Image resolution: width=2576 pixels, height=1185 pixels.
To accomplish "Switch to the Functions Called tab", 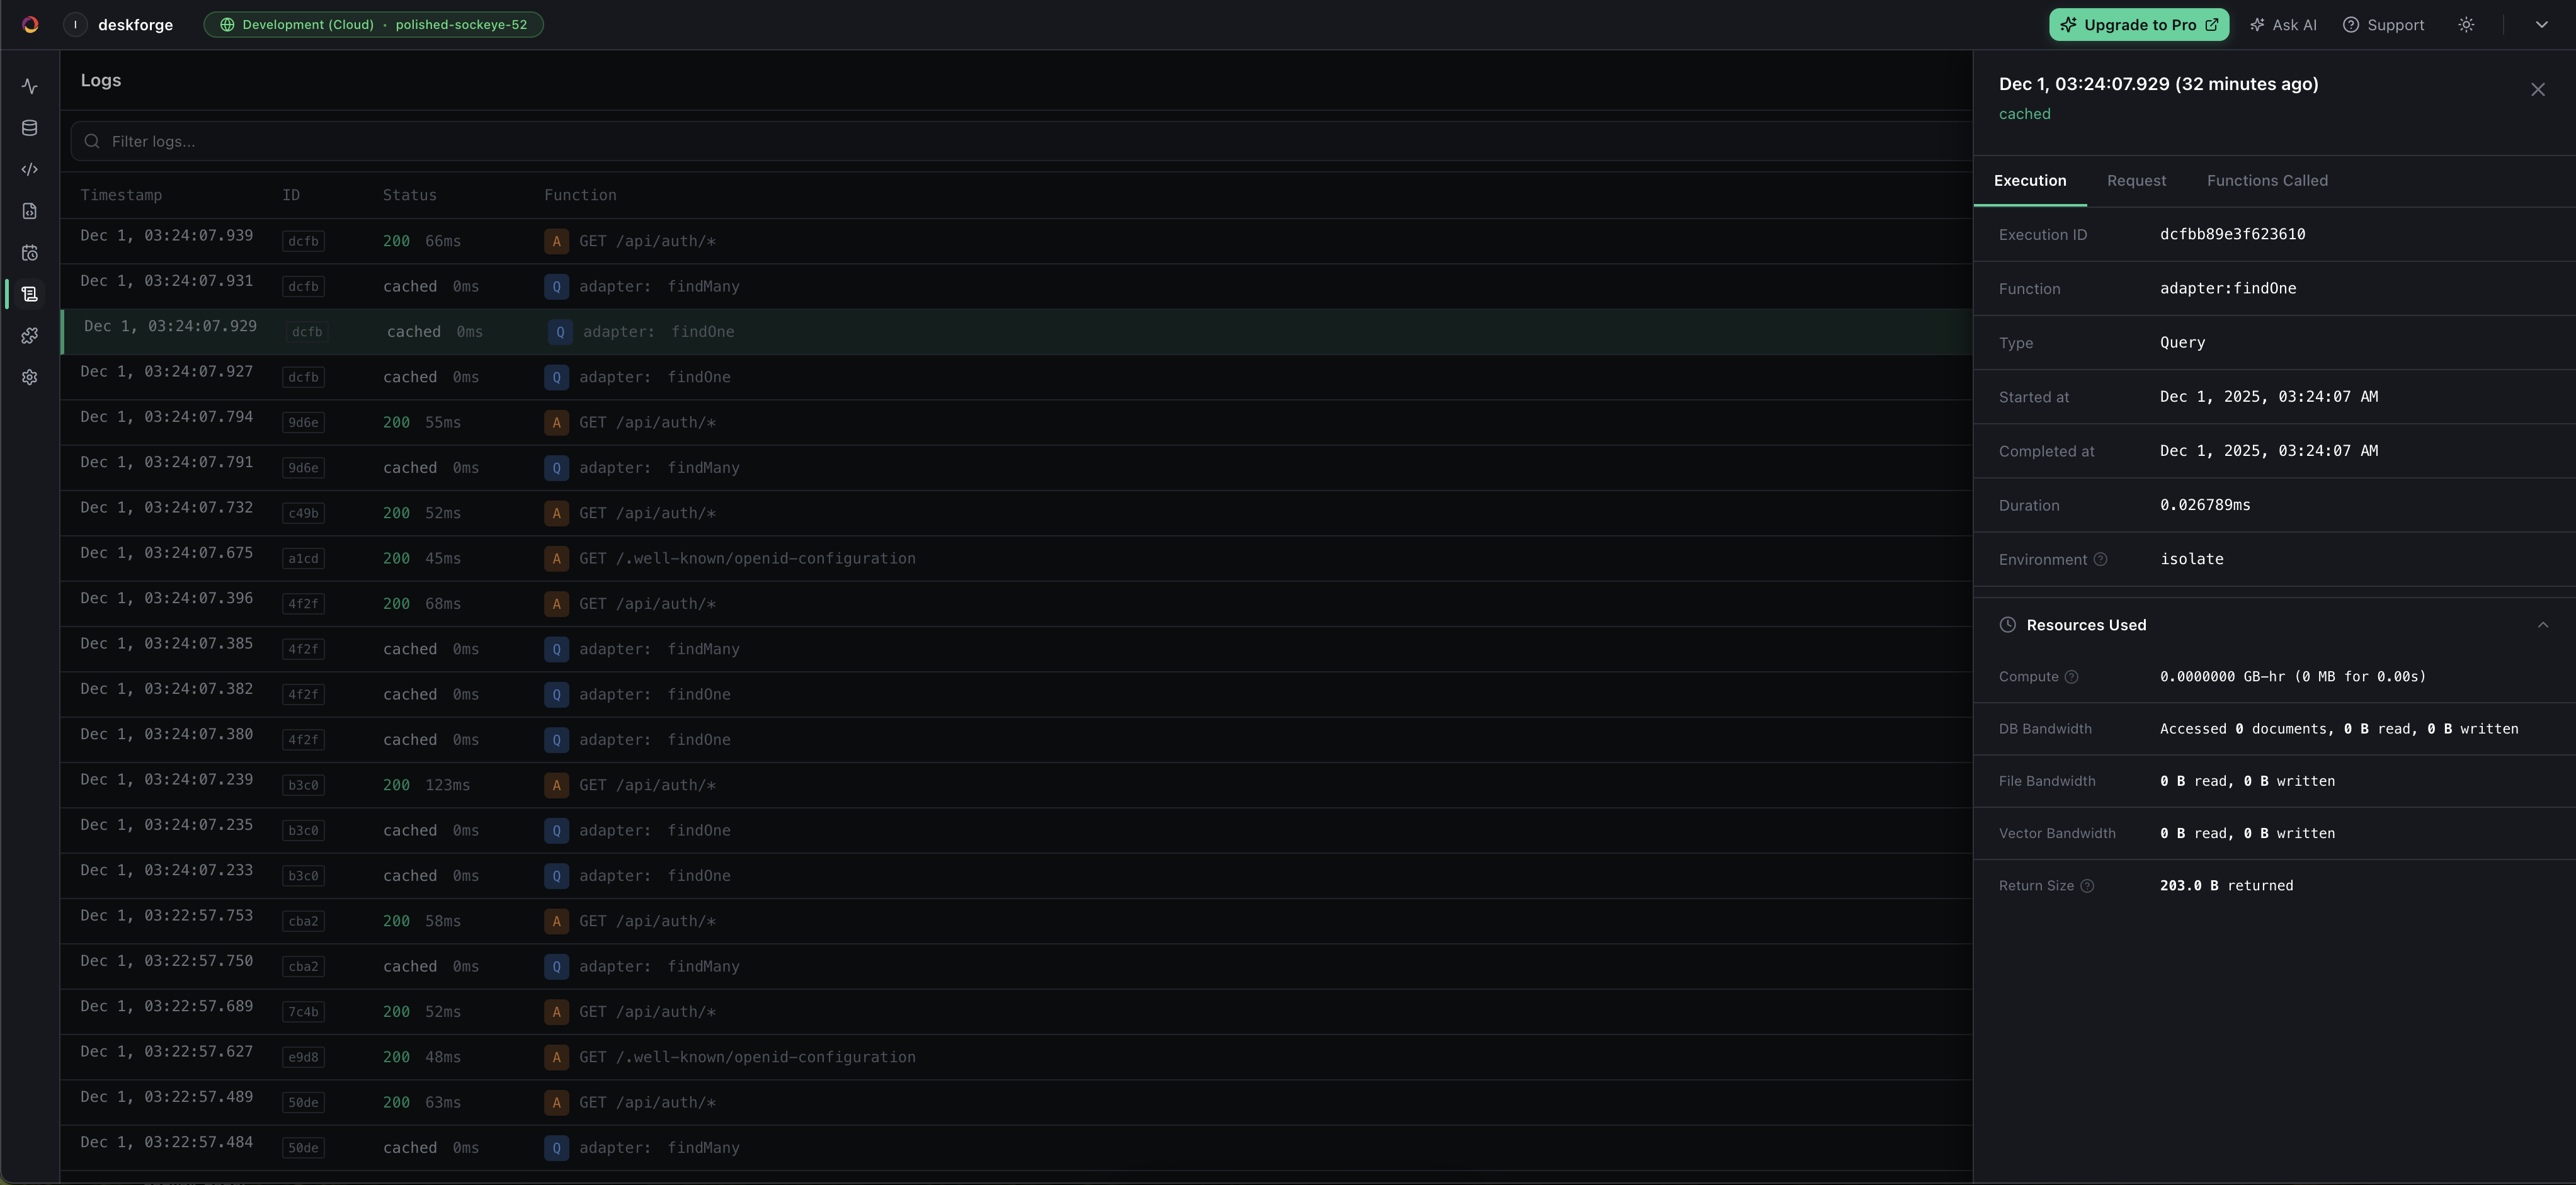I will click(2267, 181).
